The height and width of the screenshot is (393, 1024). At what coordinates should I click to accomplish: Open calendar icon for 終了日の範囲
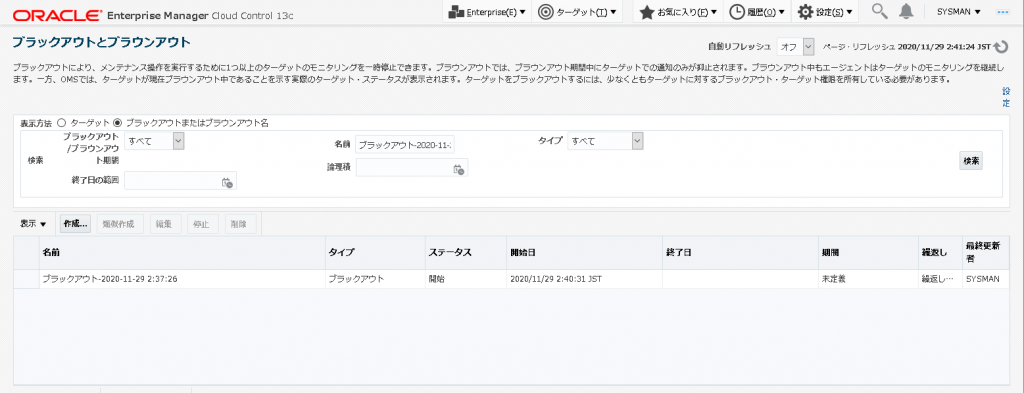pyautogui.click(x=227, y=183)
